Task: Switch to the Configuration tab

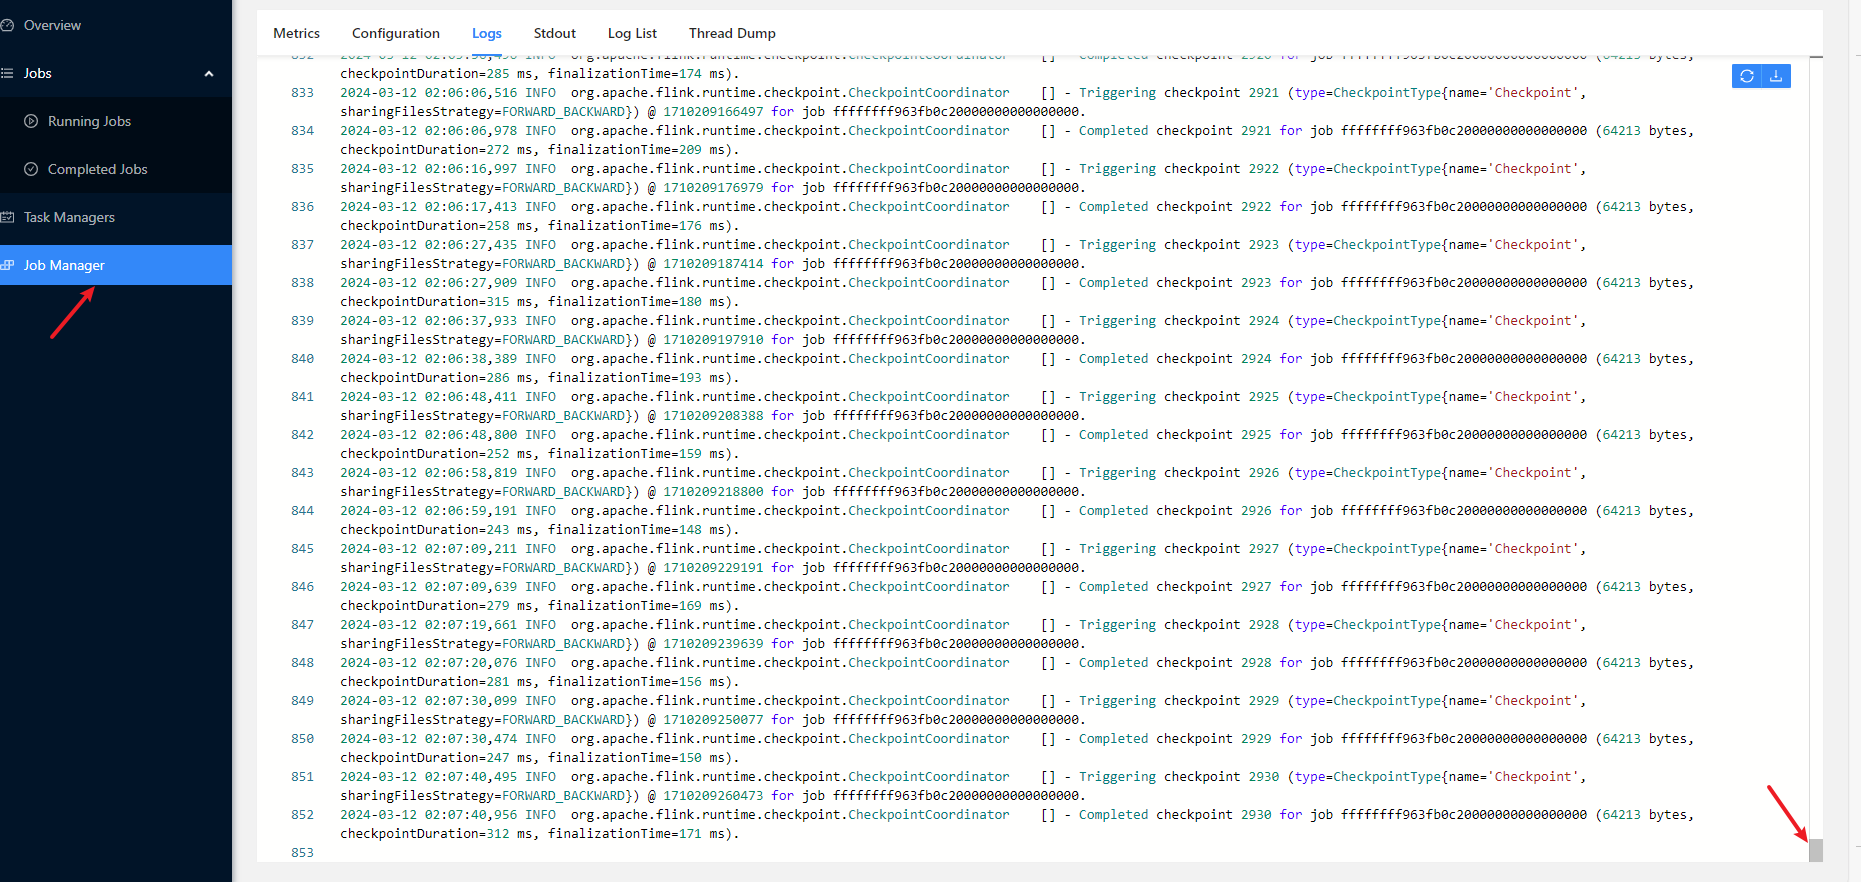Action: (x=395, y=33)
